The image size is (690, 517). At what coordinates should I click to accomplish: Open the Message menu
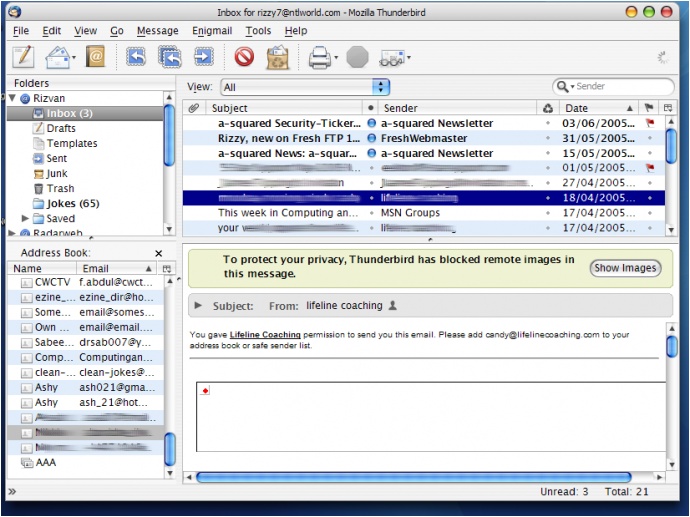click(157, 31)
